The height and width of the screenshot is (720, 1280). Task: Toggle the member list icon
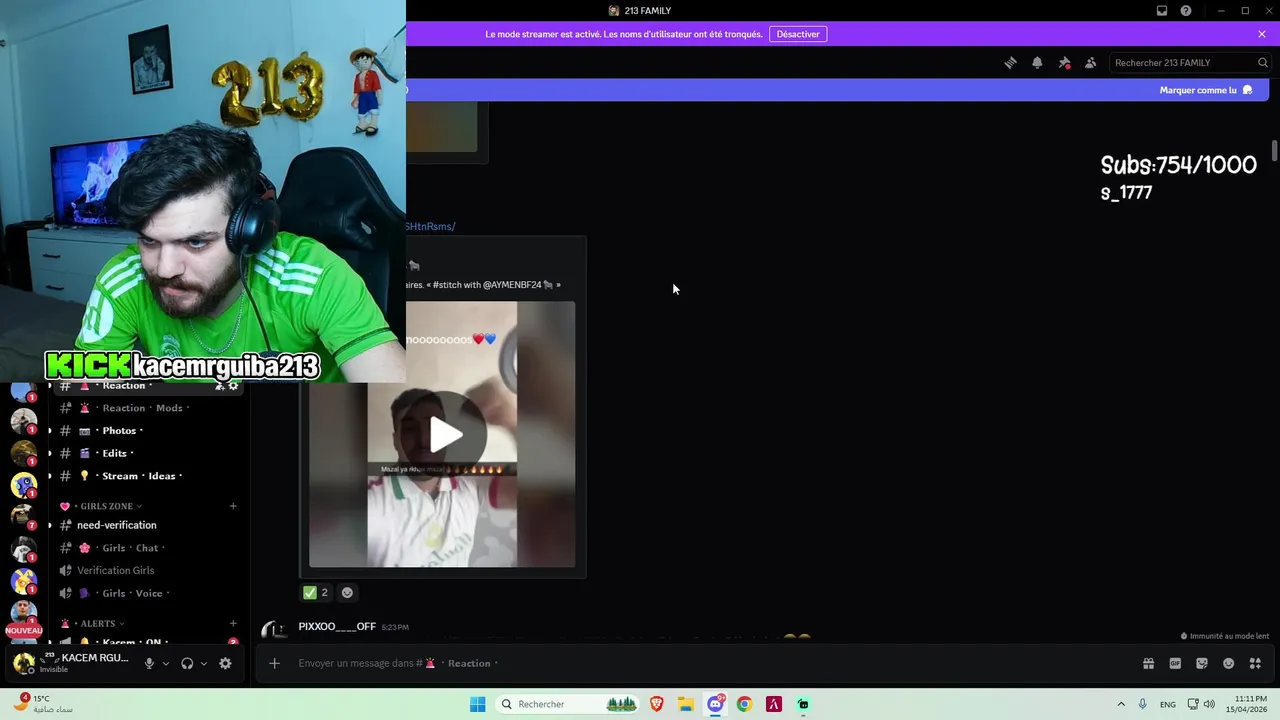click(x=1090, y=62)
